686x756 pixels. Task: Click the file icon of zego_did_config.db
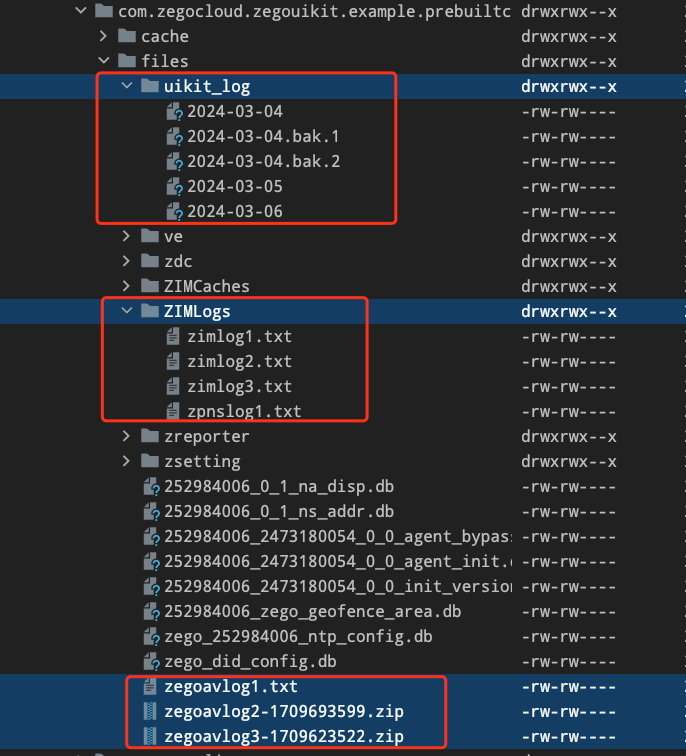coord(151,662)
